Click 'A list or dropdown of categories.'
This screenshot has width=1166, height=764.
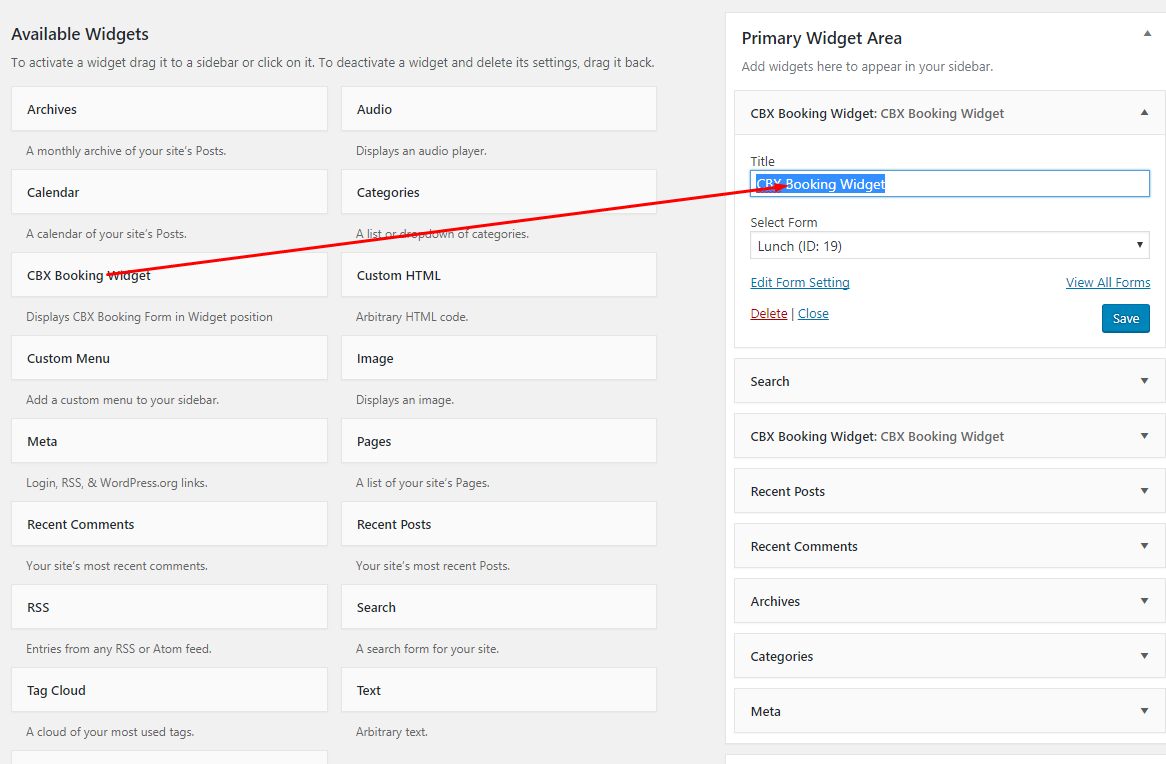(x=442, y=234)
